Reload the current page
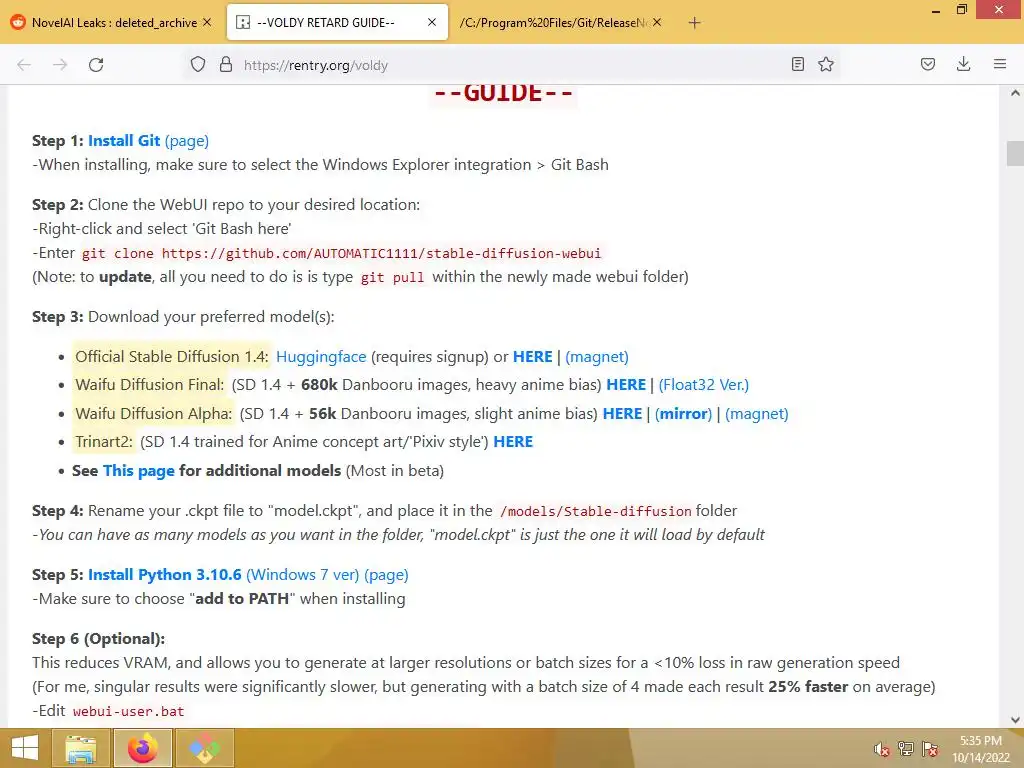Image resolution: width=1024 pixels, height=768 pixels. [96, 65]
